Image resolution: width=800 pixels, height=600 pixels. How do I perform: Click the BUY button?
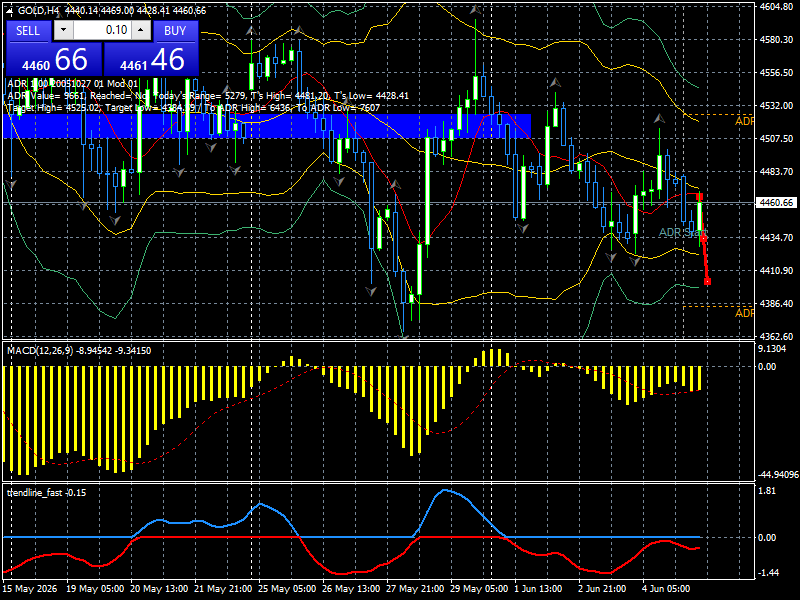click(175, 31)
